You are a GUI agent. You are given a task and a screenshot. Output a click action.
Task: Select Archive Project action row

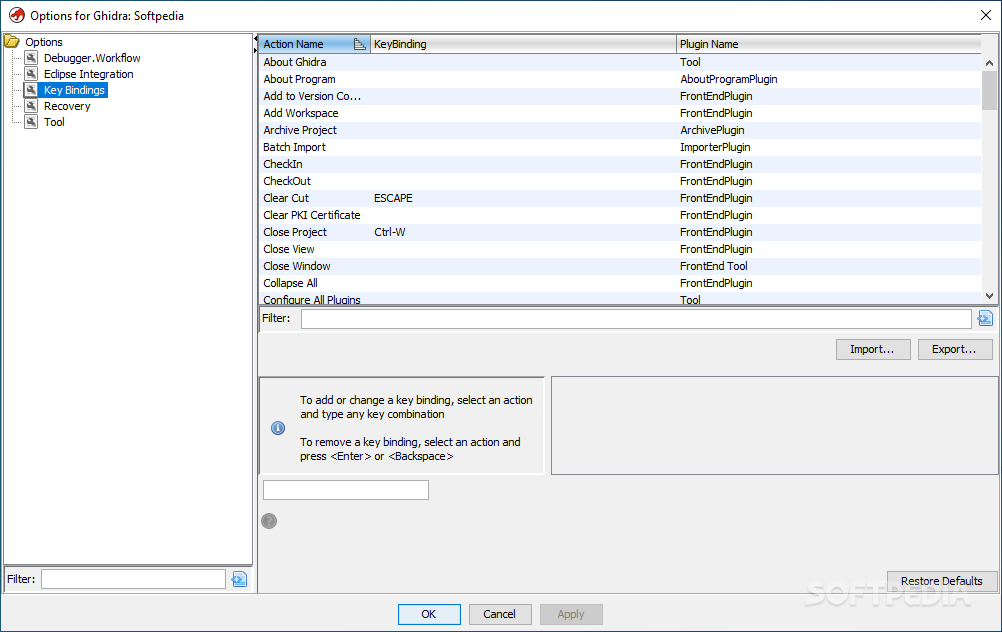pyautogui.click(x=620, y=130)
